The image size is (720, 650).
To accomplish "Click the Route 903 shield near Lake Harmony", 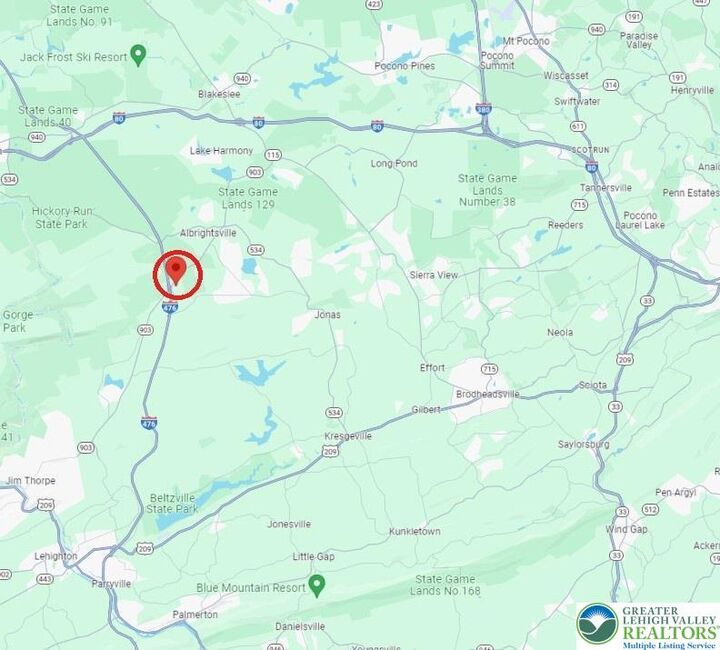I will [255, 172].
